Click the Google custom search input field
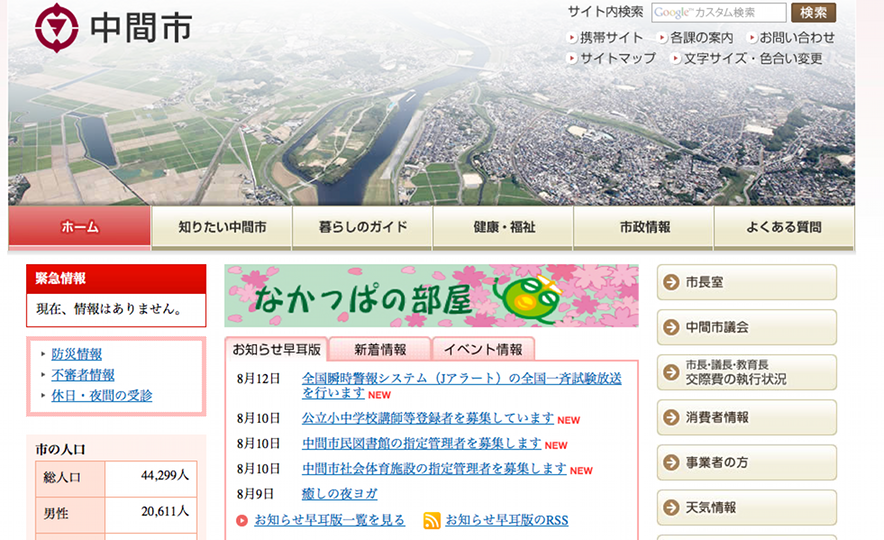Viewport: 884px width, 540px height. (718, 13)
